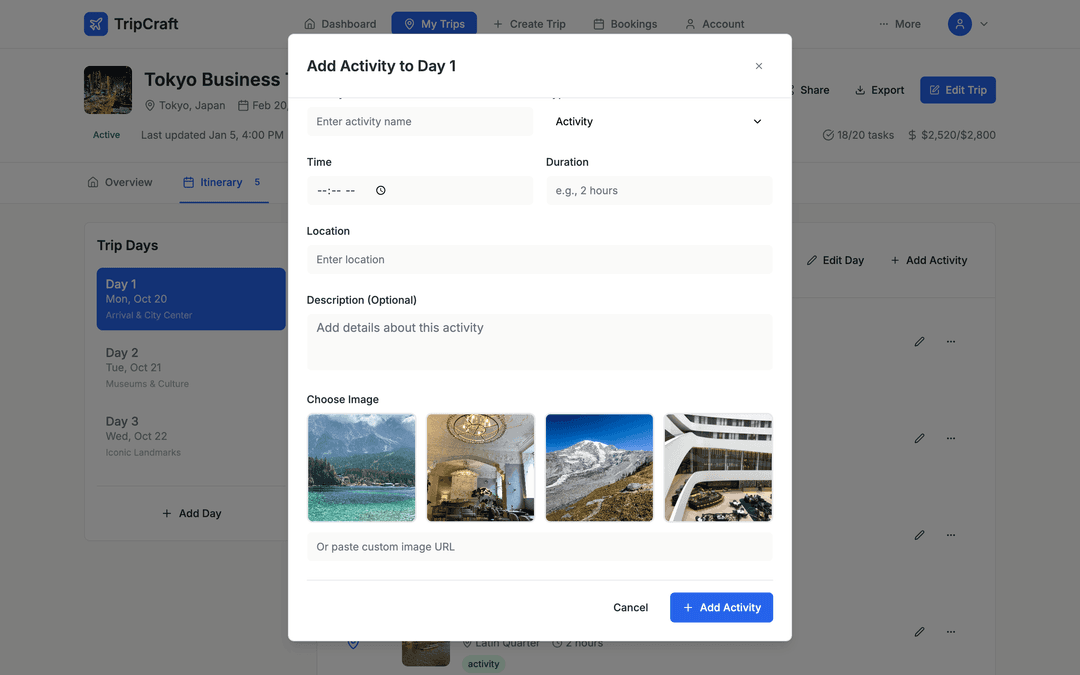Screen dimensions: 1080x675
Task: Click the Add Activity submit button
Action: (721, 607)
